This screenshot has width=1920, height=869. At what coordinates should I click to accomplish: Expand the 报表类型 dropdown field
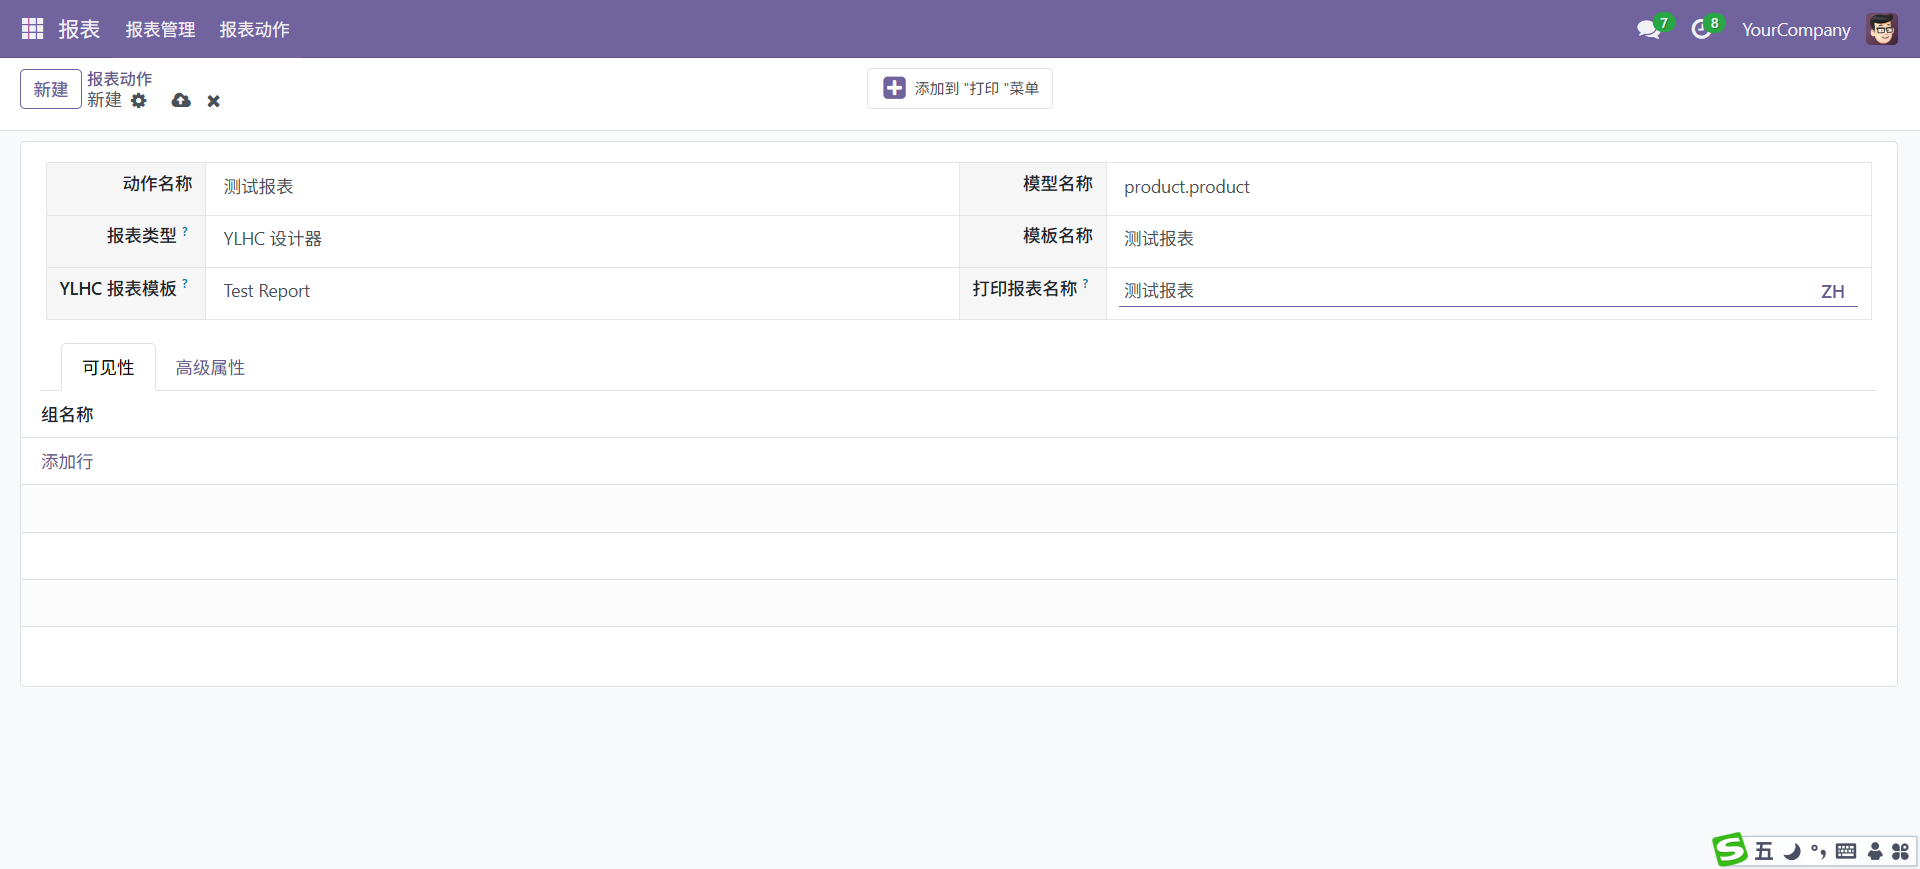tap(580, 239)
